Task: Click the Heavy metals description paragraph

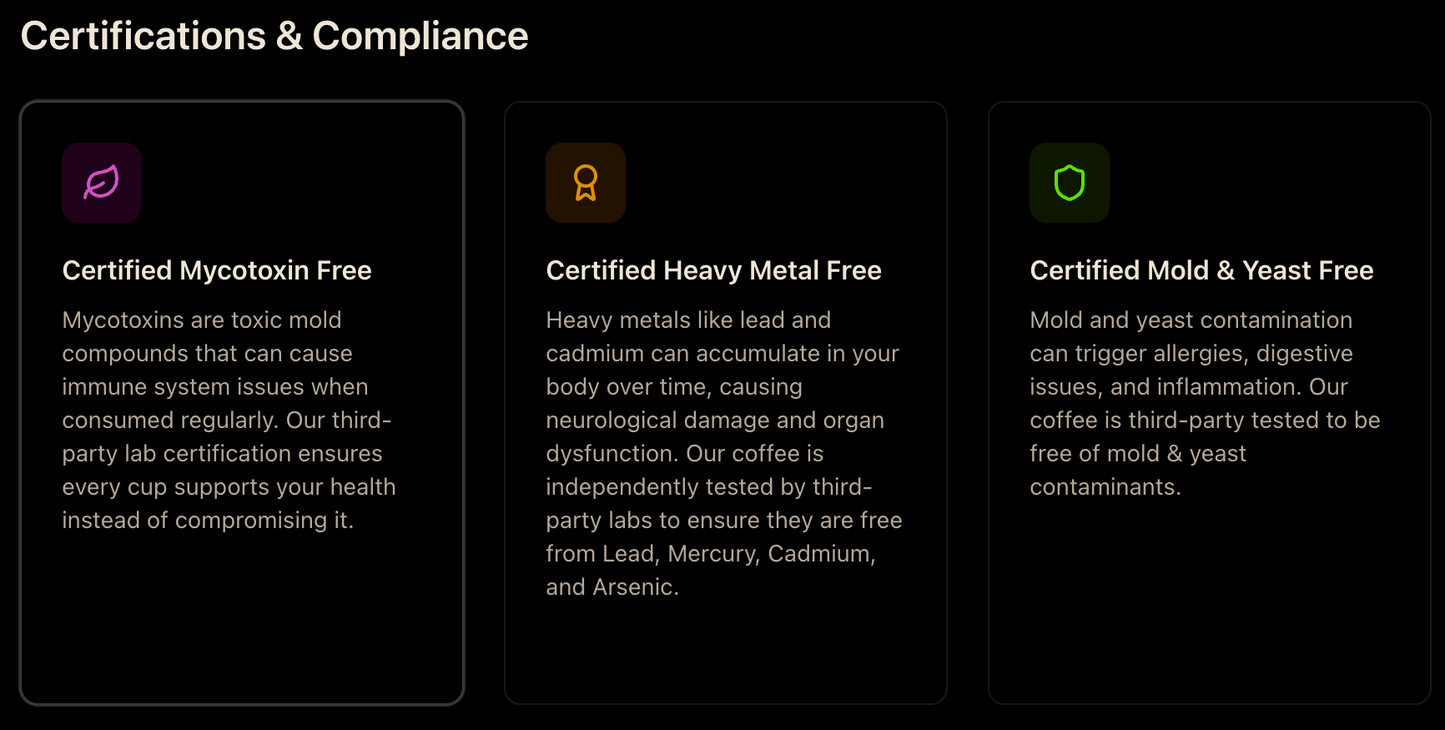Action: (724, 453)
